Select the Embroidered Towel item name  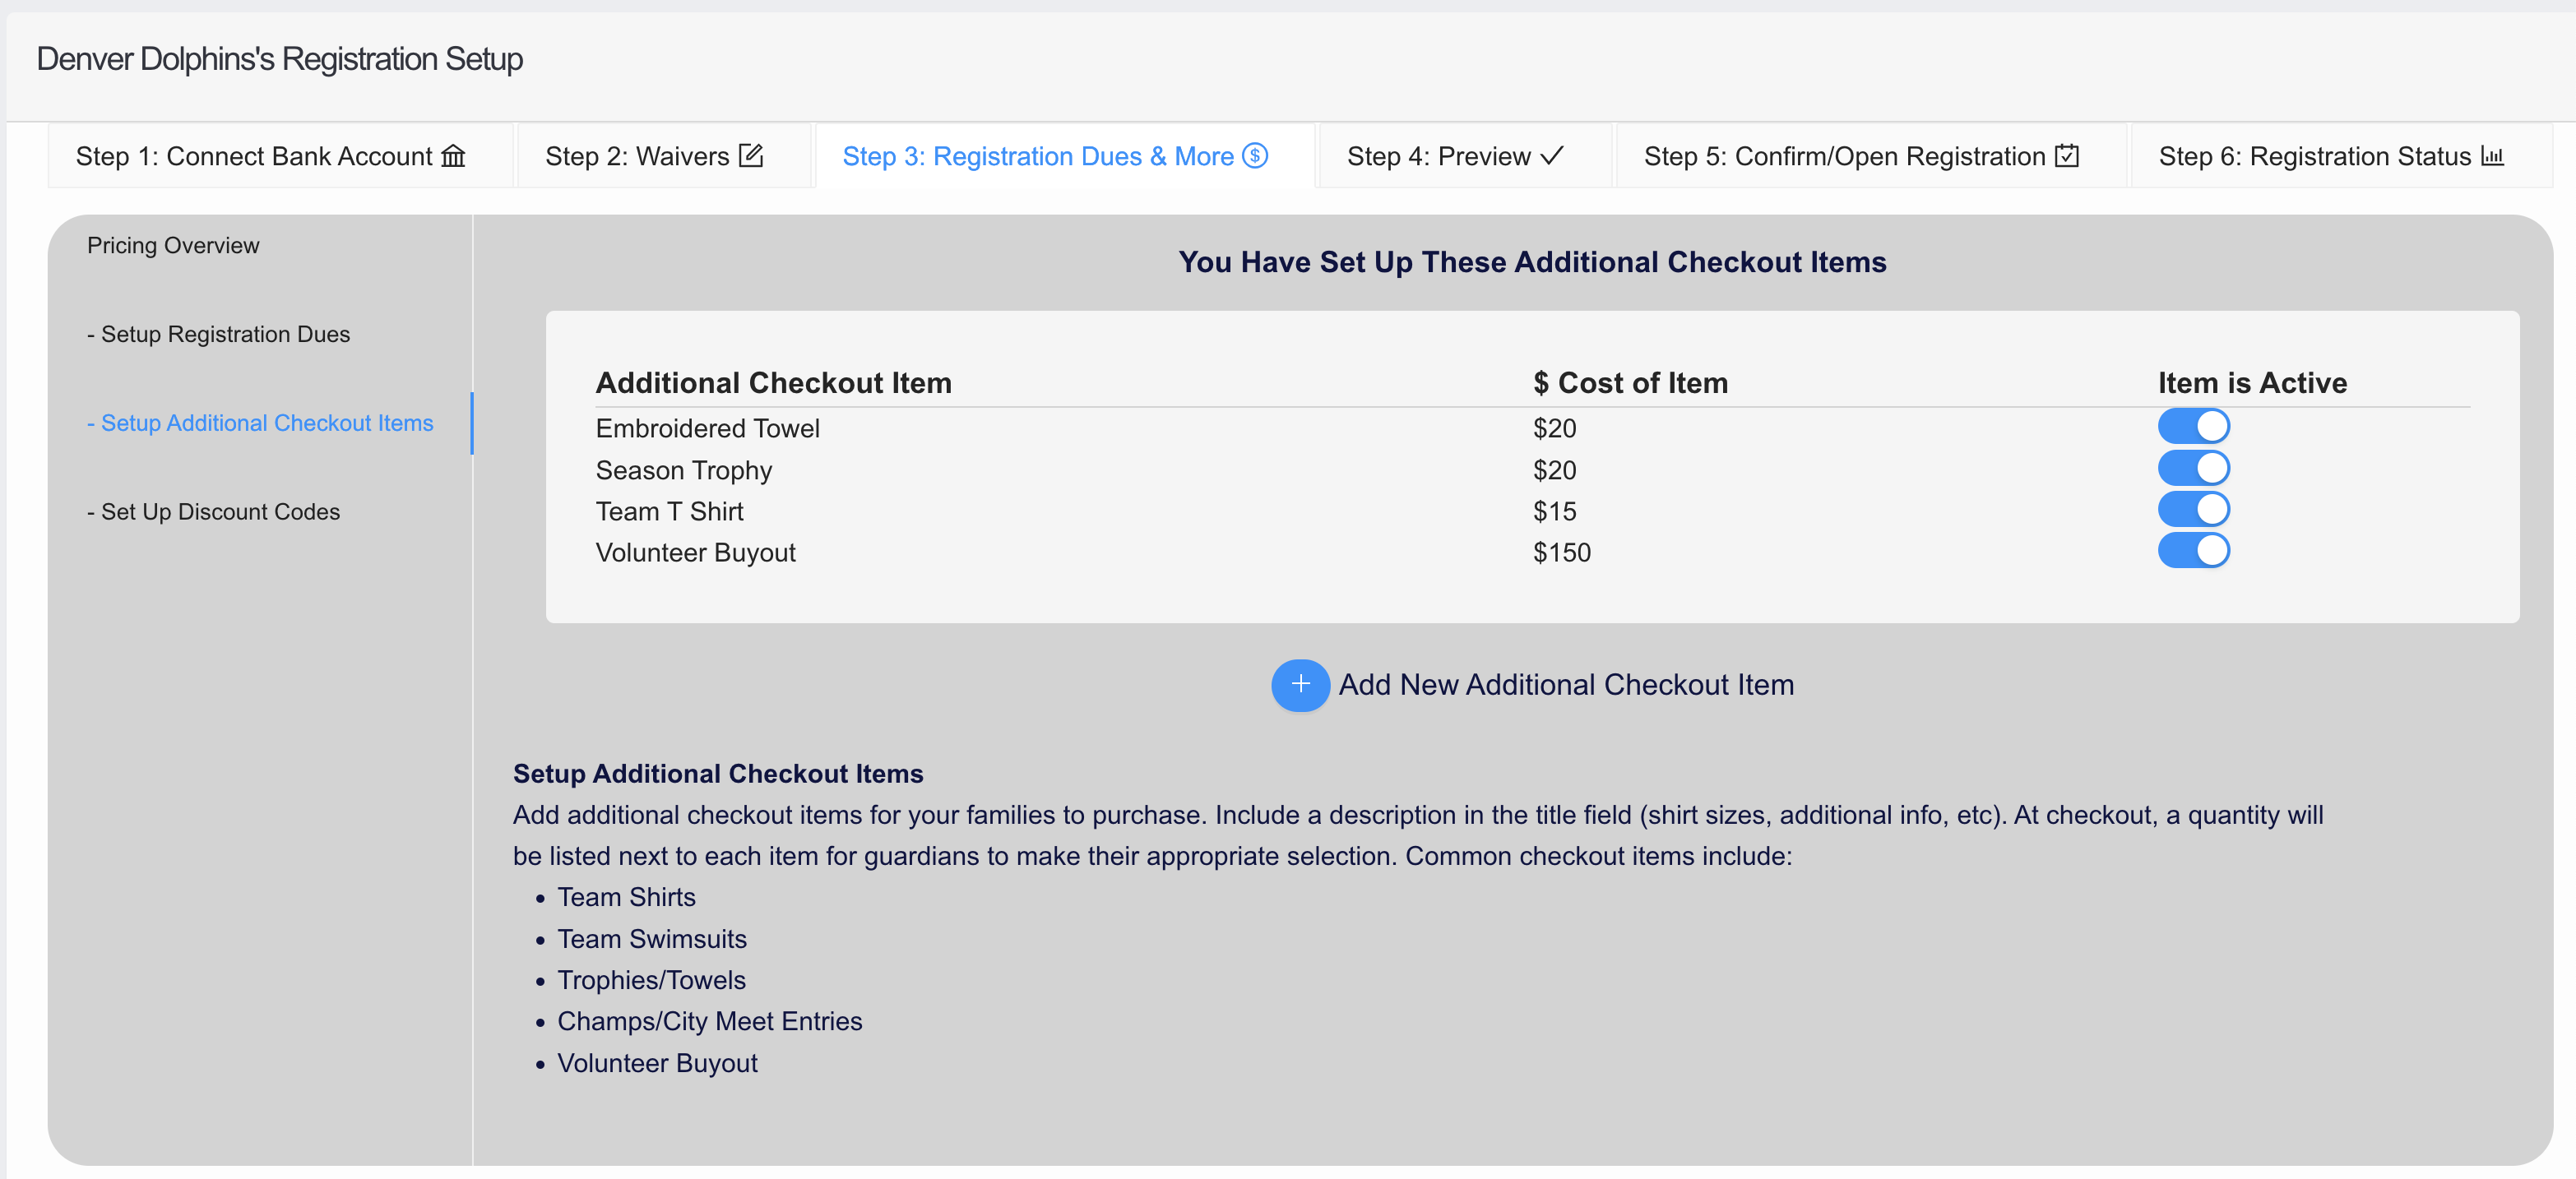point(707,429)
